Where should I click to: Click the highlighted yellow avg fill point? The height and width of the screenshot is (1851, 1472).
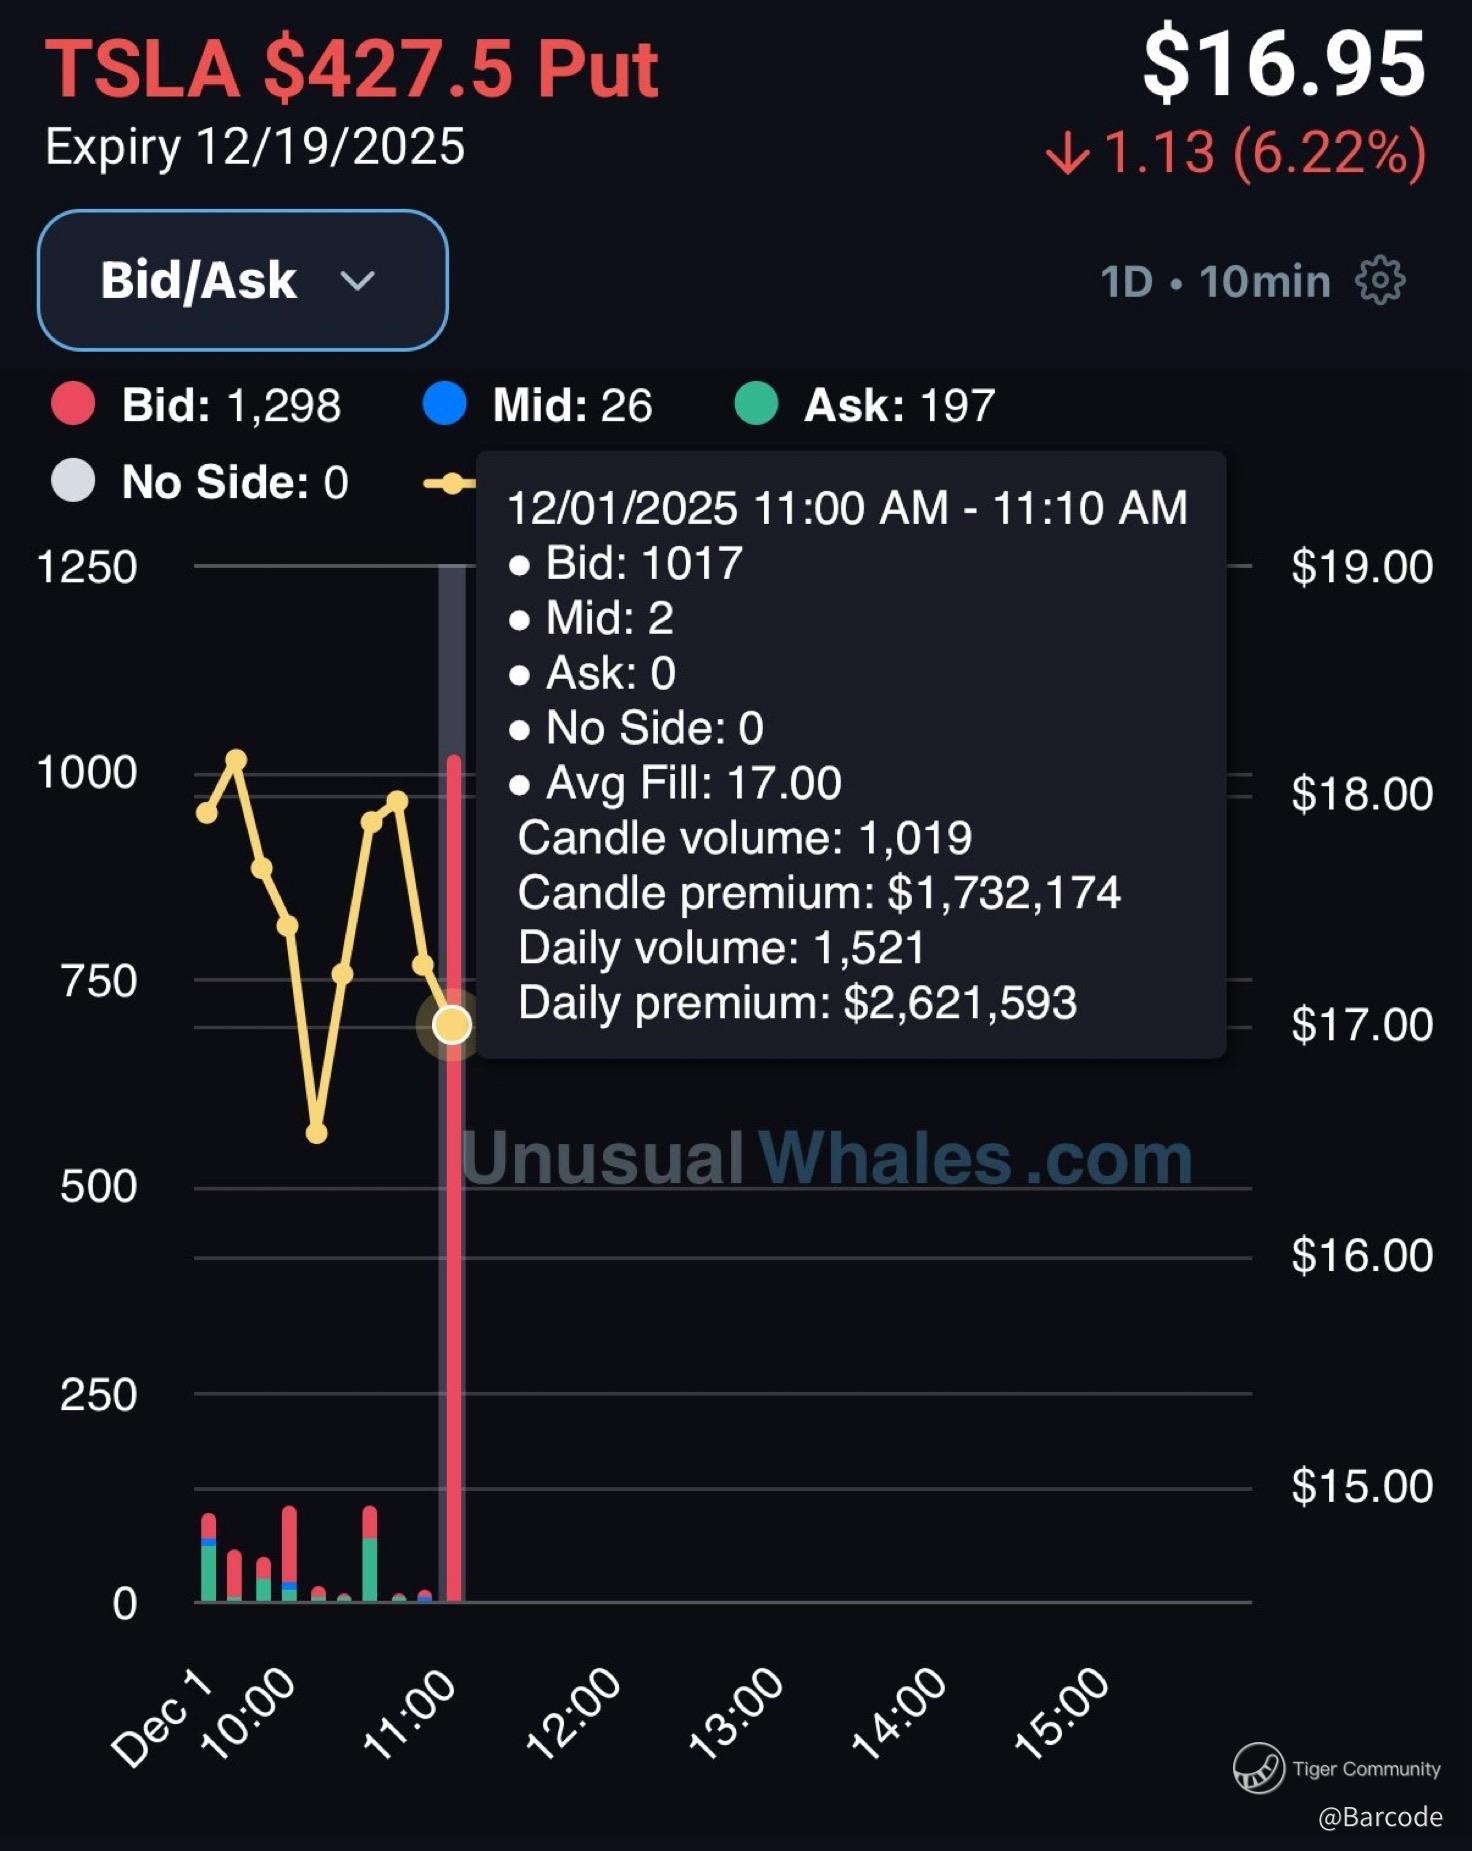pyautogui.click(x=452, y=1024)
